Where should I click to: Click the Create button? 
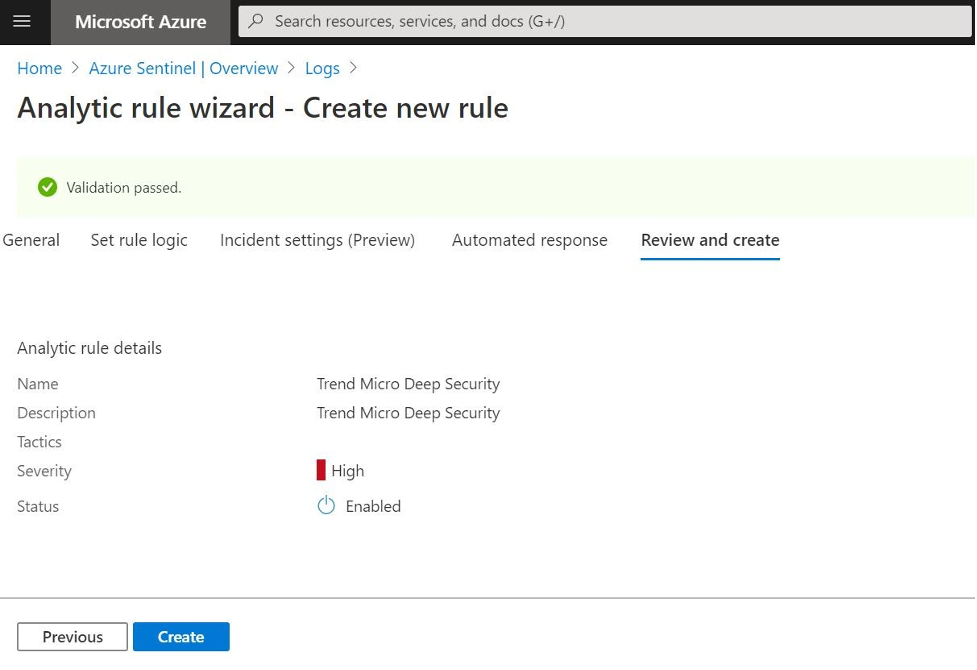point(181,636)
